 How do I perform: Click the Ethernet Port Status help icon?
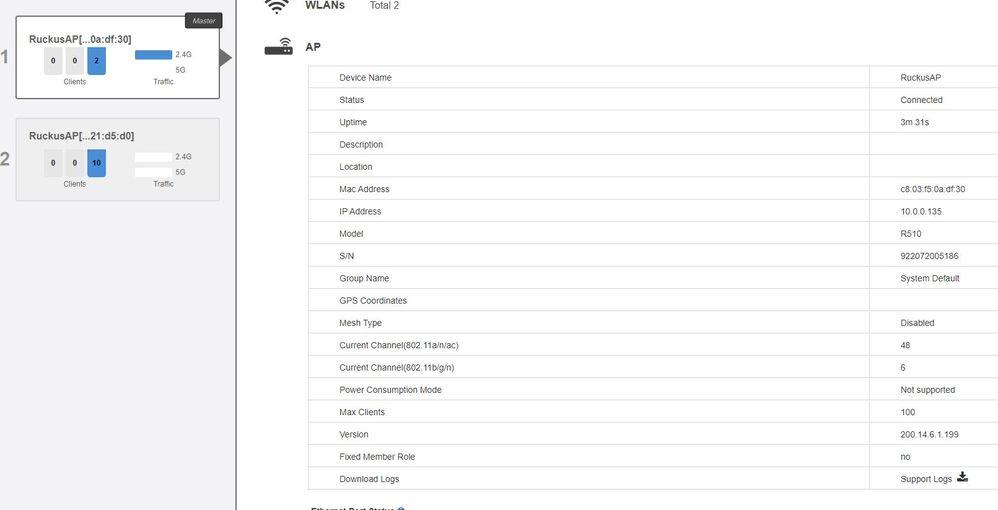coord(401,509)
